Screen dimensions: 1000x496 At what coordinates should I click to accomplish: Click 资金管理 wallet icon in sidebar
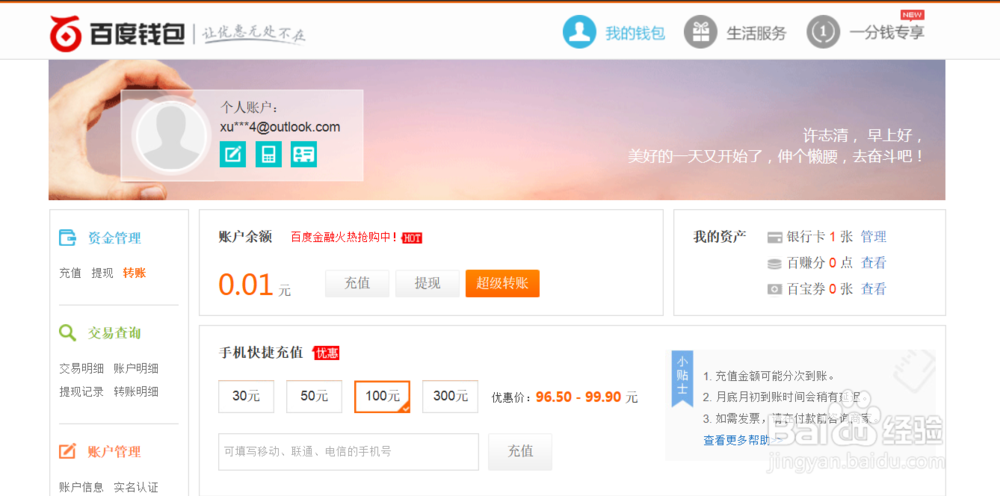coord(68,238)
